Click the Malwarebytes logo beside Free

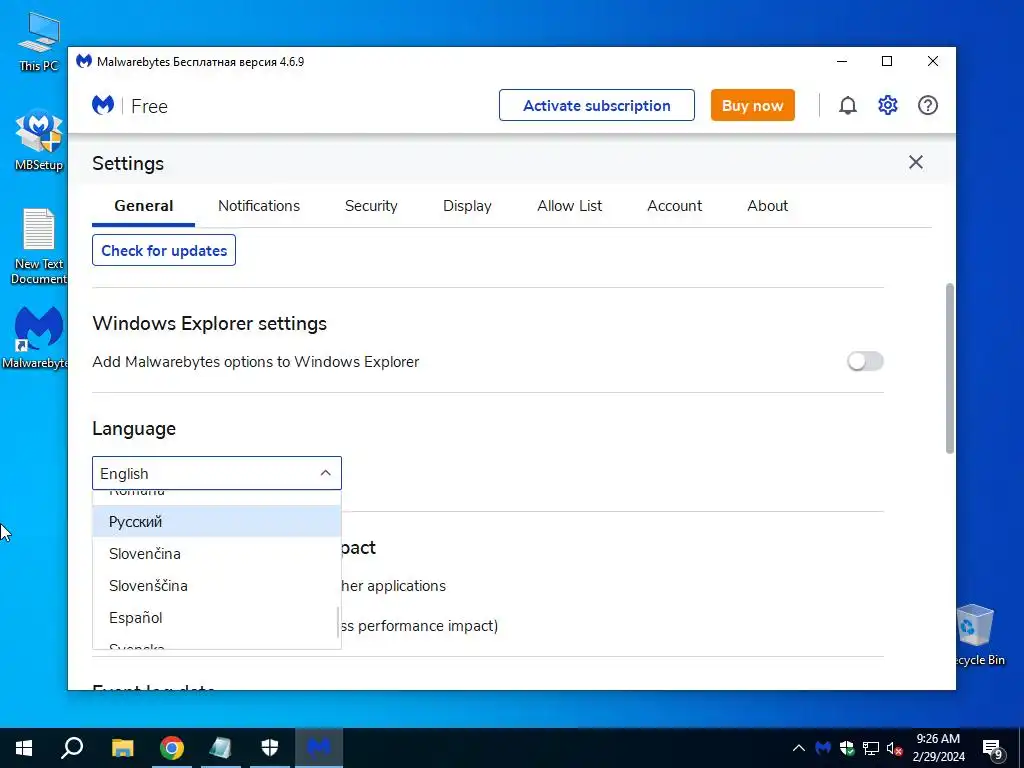point(103,105)
